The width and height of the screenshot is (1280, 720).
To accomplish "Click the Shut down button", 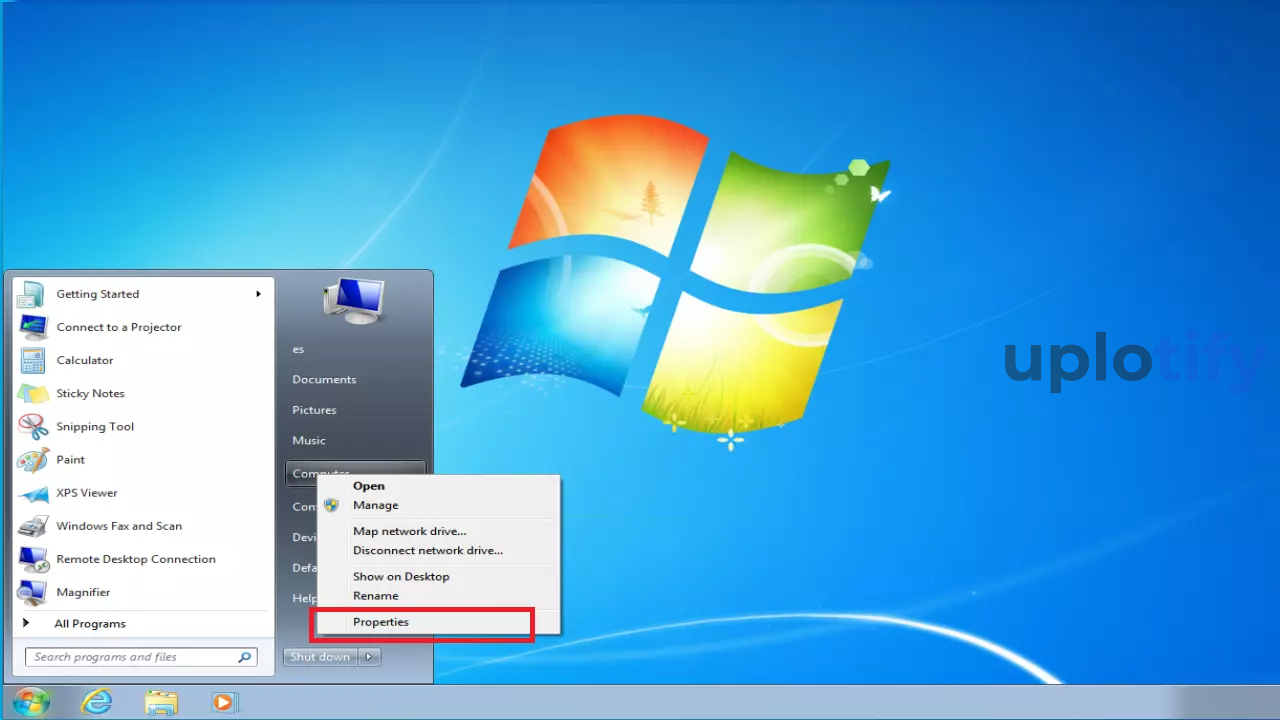I will [321, 657].
